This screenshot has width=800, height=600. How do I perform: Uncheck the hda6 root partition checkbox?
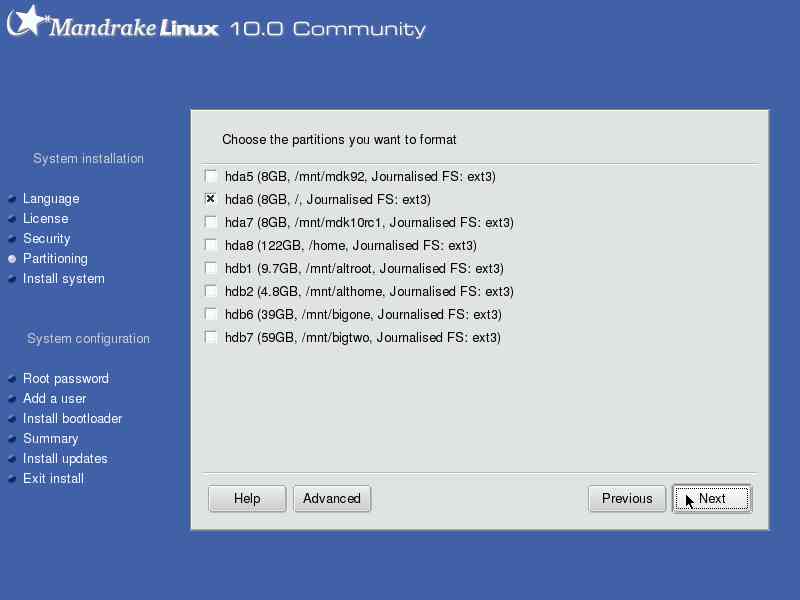(210, 199)
